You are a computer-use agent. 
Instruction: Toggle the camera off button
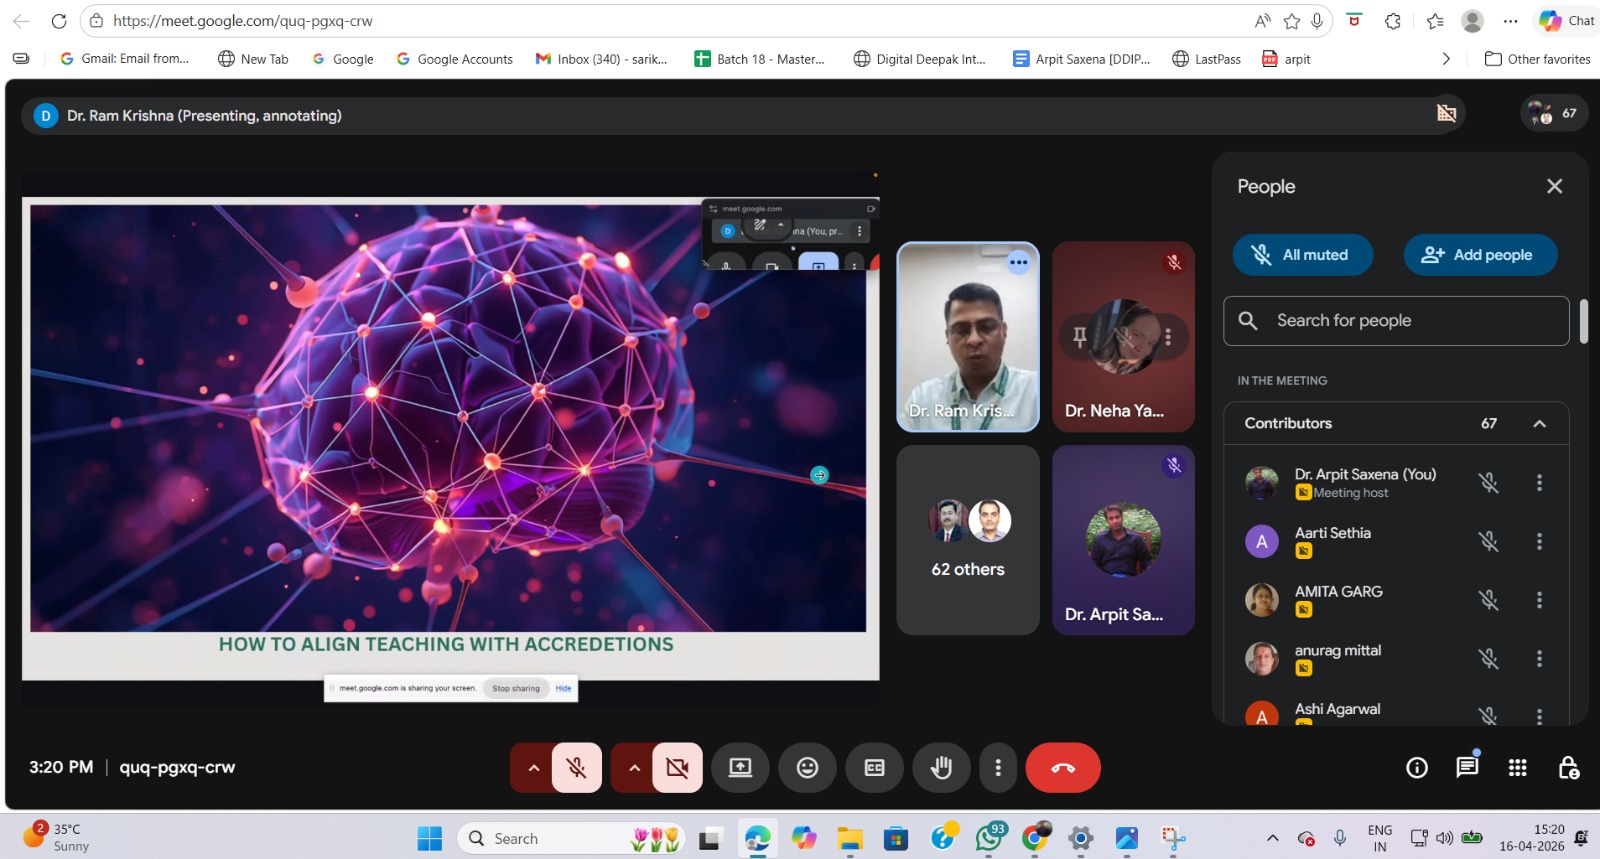pyautogui.click(x=677, y=768)
